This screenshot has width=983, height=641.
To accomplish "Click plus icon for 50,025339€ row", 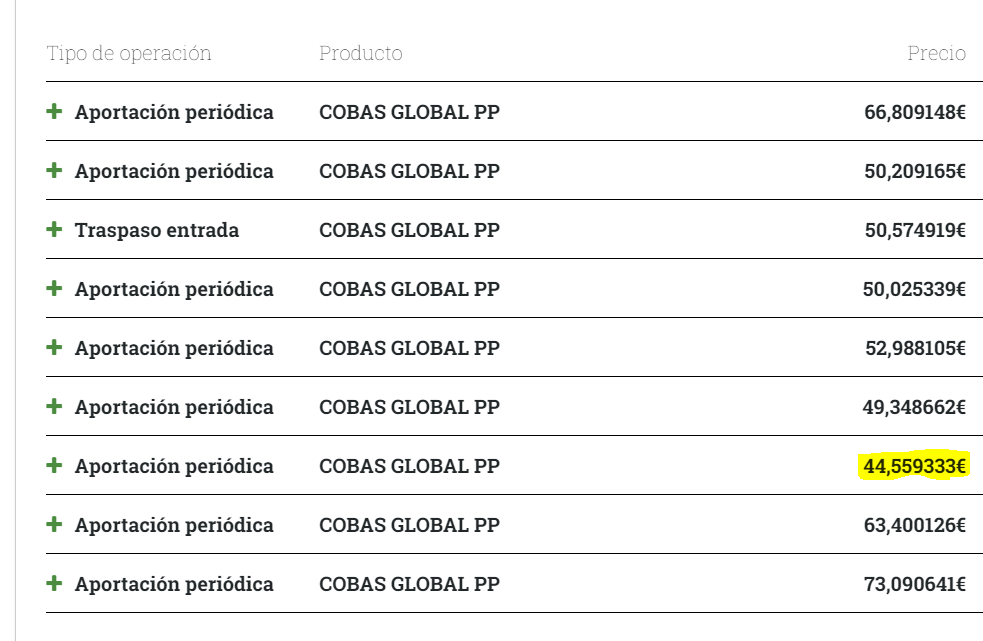I will coord(55,289).
